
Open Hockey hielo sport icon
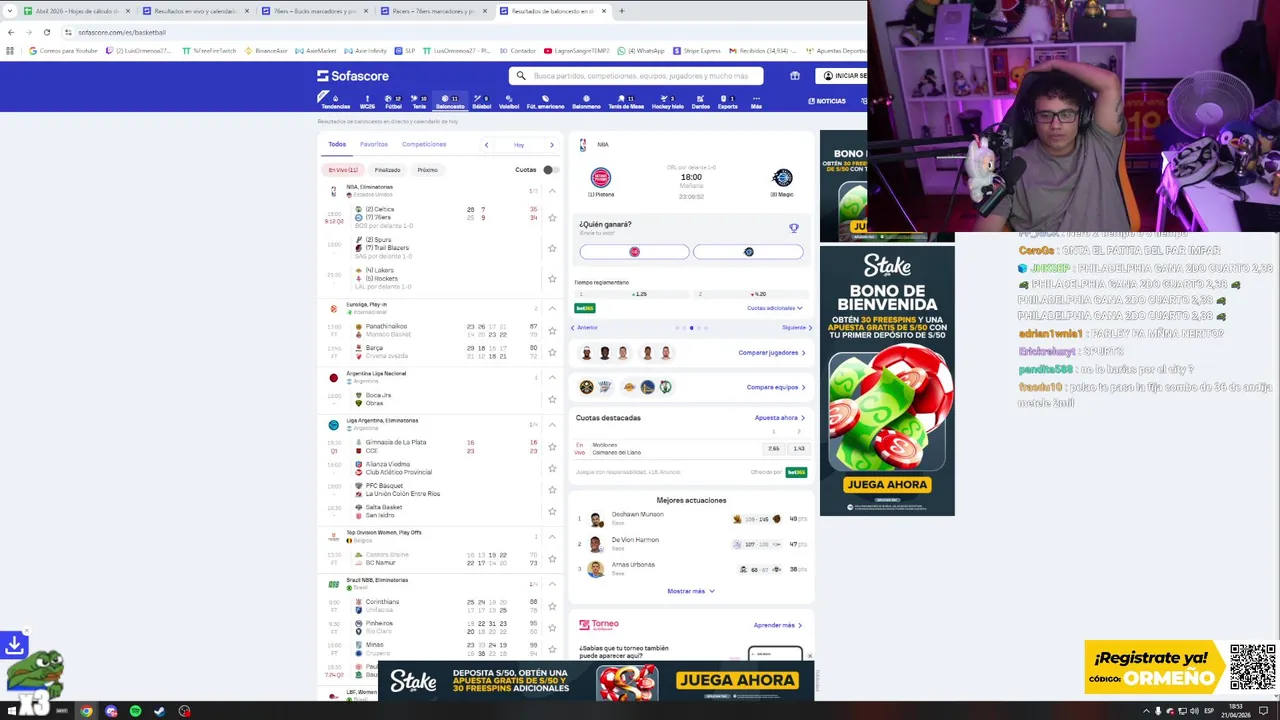[x=668, y=102]
